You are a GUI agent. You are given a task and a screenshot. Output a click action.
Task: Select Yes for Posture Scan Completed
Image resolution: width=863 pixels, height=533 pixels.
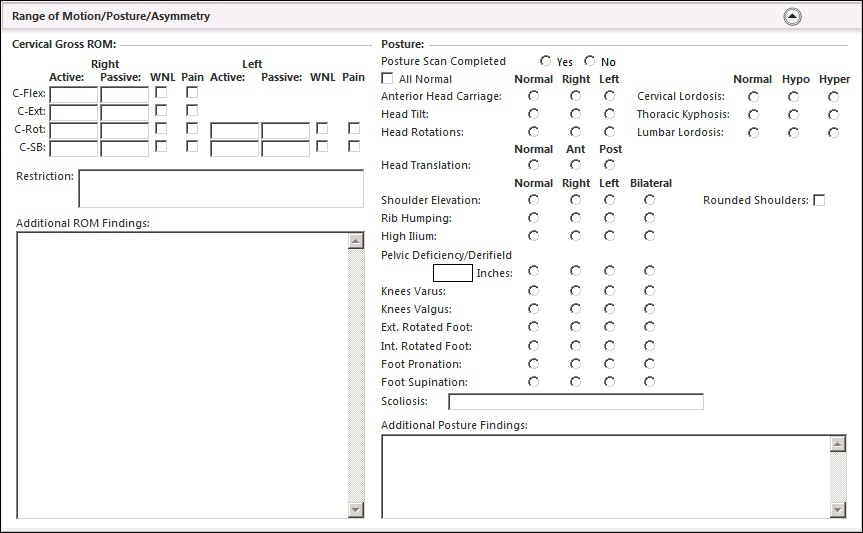pyautogui.click(x=545, y=61)
